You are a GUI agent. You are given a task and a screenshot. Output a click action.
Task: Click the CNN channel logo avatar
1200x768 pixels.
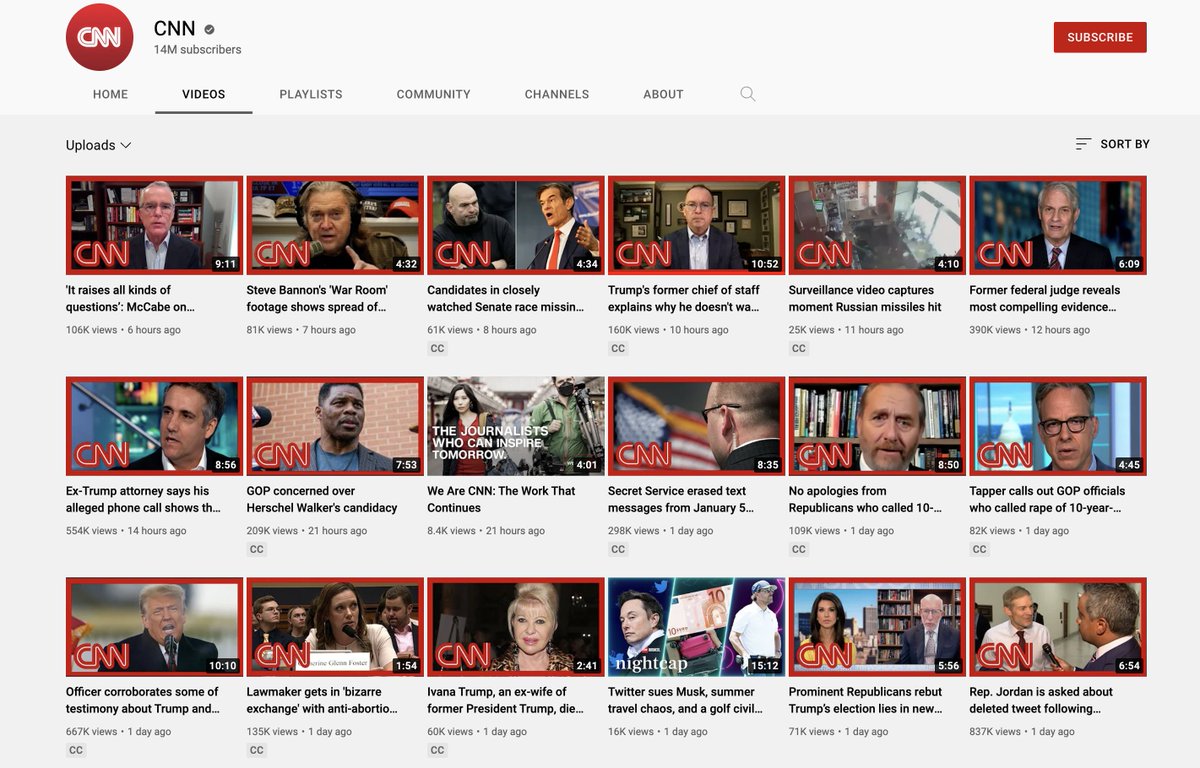coord(99,37)
